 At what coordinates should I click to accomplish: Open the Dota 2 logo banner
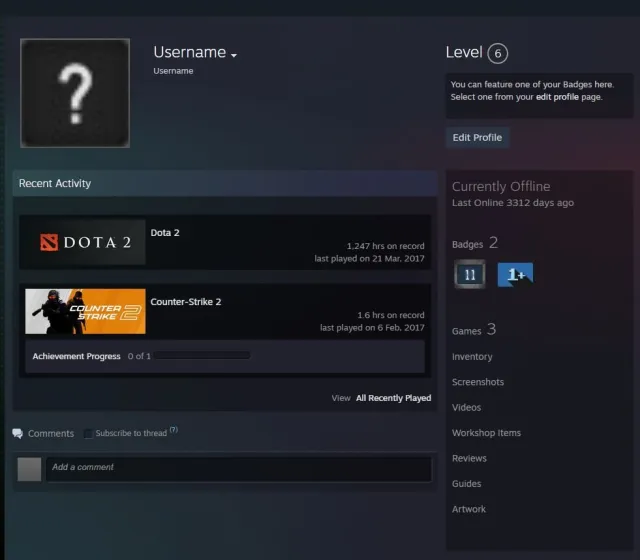tap(85, 242)
